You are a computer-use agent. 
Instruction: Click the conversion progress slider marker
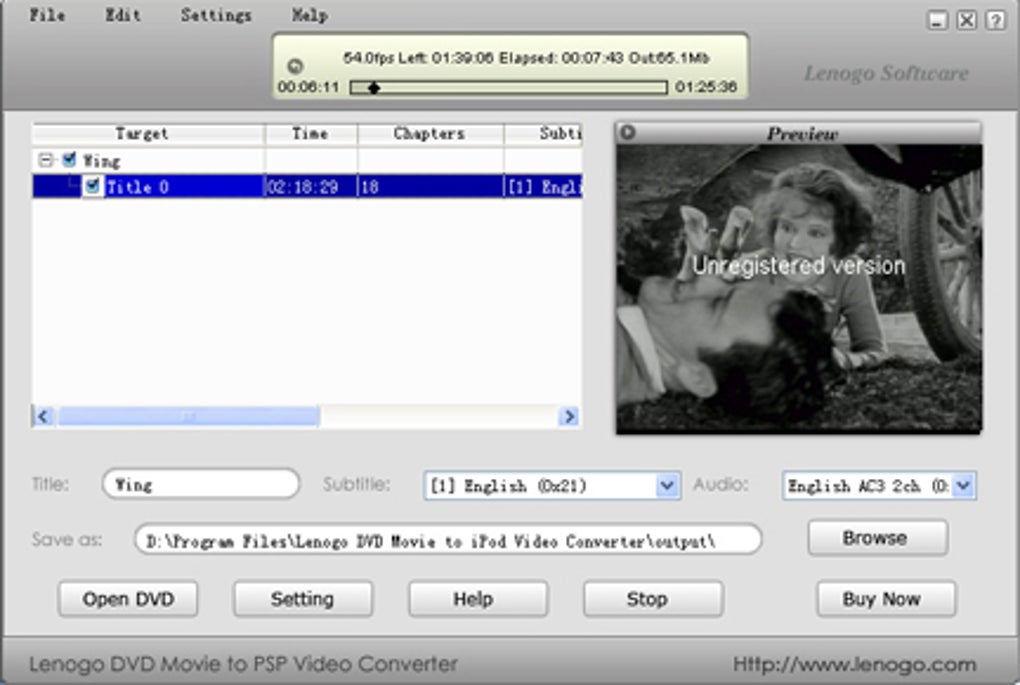click(x=373, y=87)
